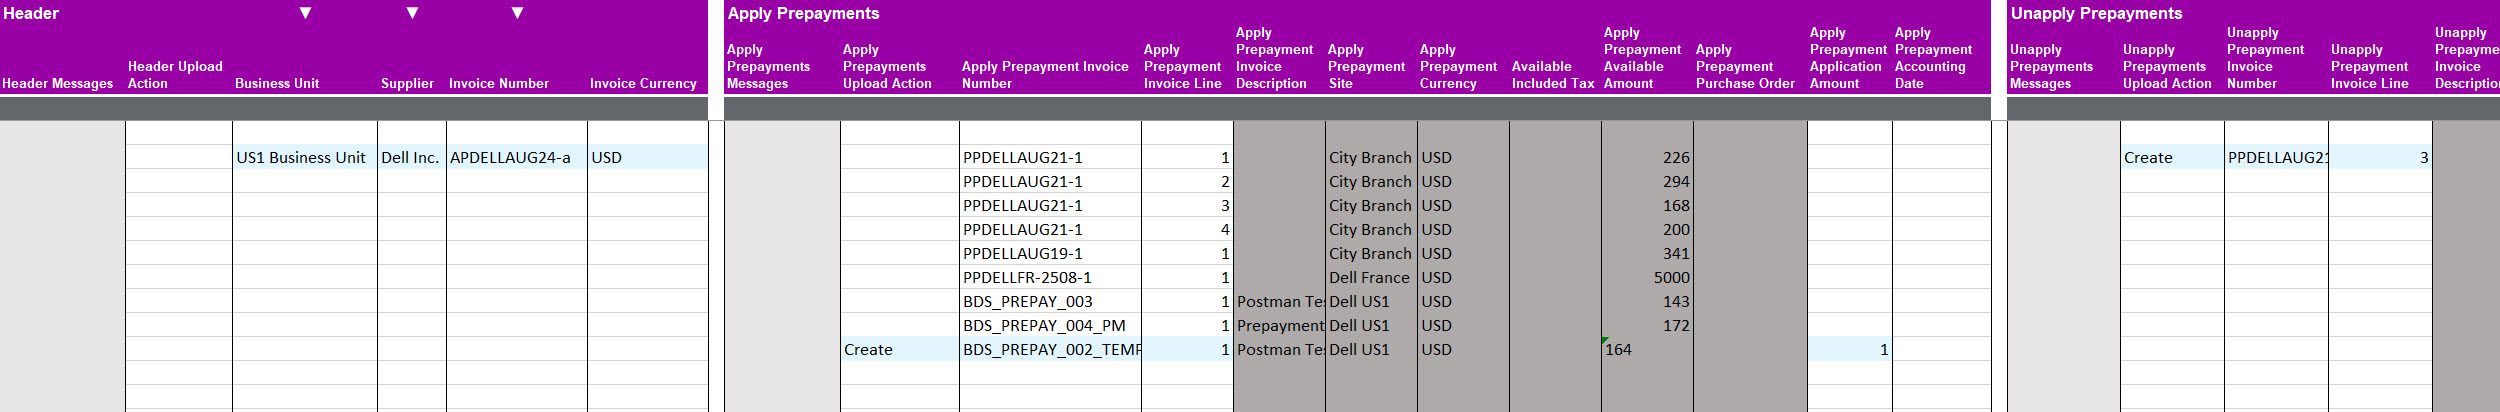
Task: Select the Header Upload Action column heading
Action: (x=175, y=75)
